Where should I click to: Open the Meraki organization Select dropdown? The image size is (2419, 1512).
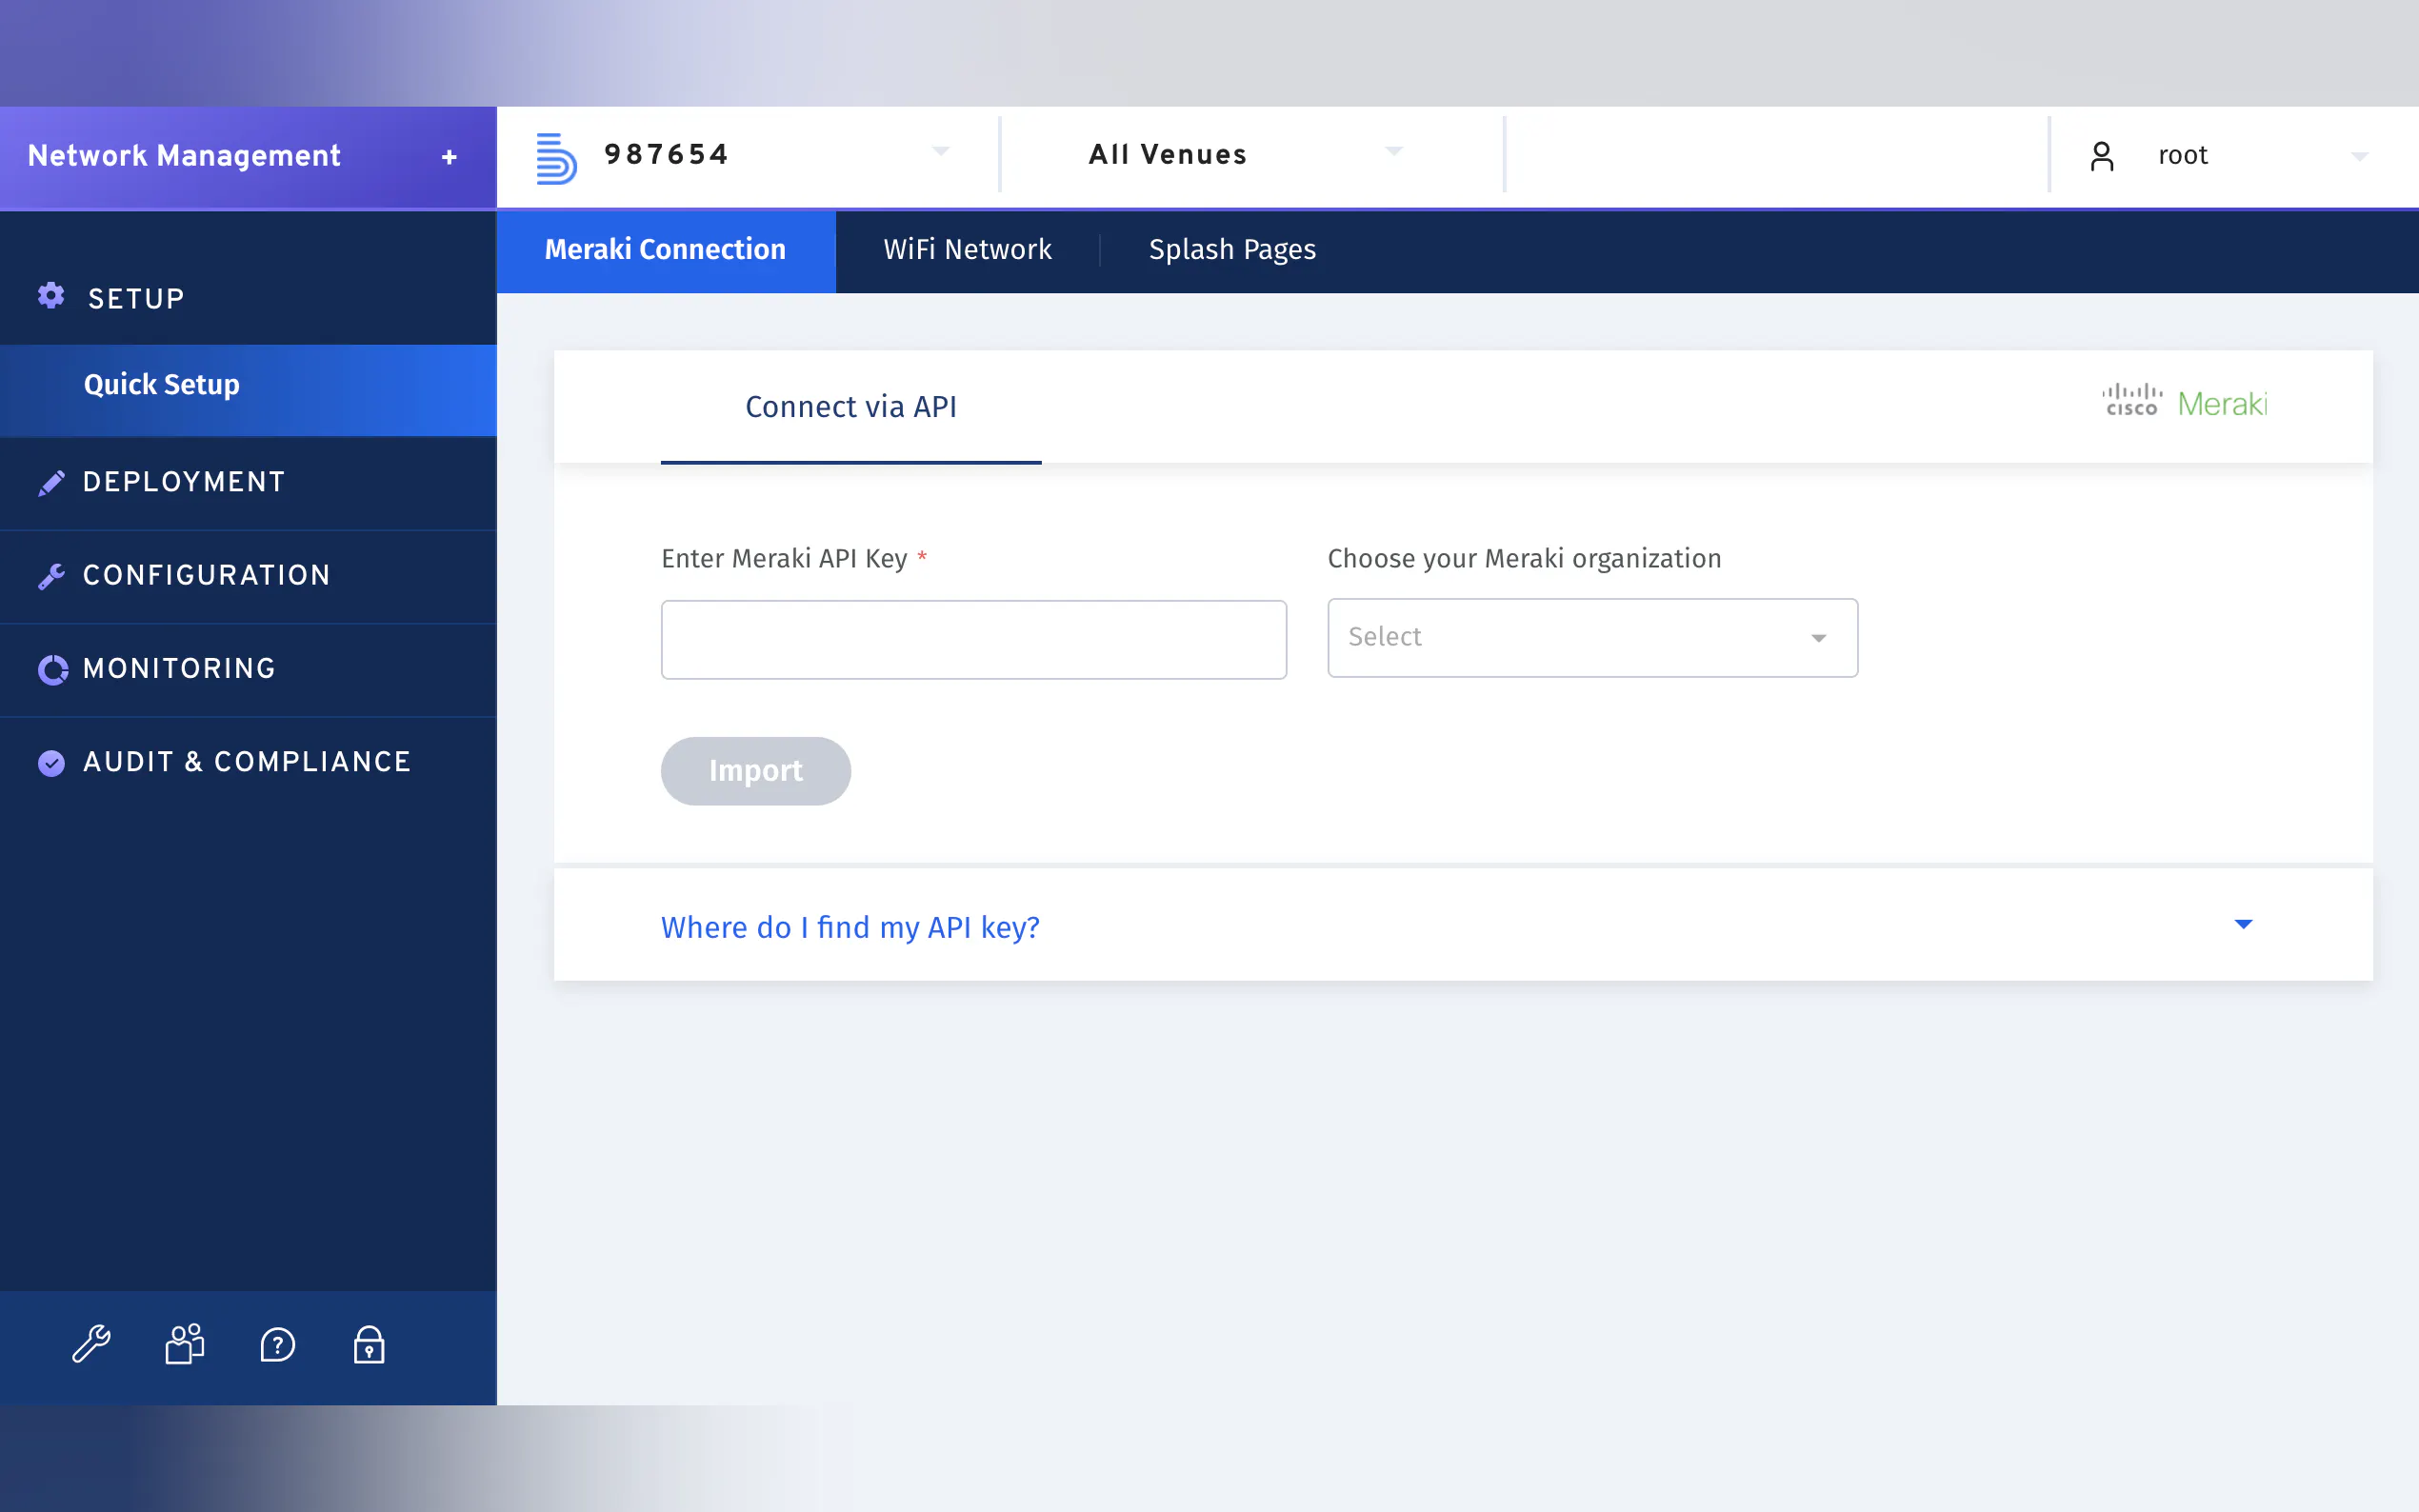point(1592,637)
